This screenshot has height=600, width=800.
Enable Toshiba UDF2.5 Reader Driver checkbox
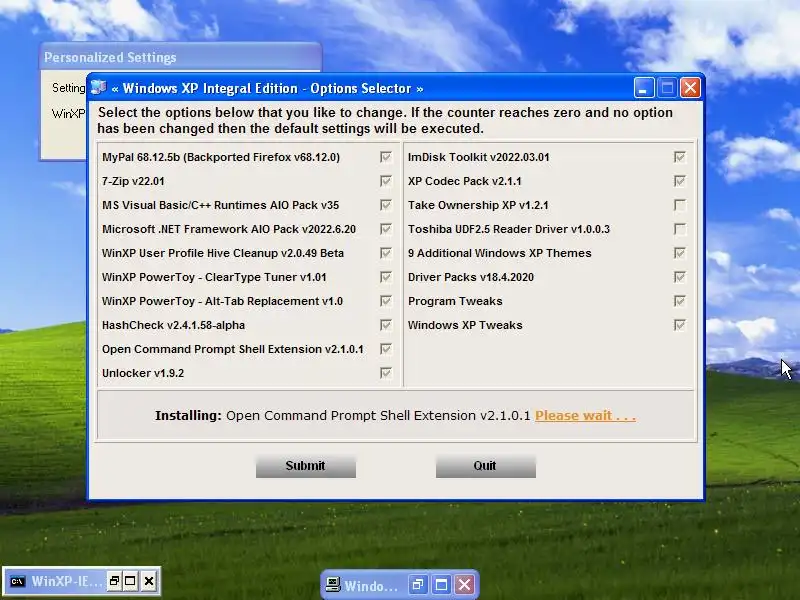pyautogui.click(x=680, y=229)
